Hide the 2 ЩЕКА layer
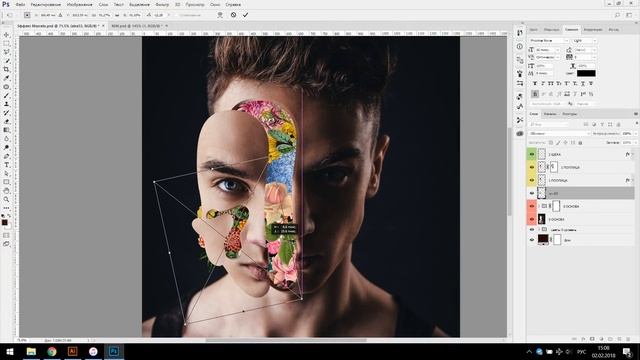 (x=531, y=154)
